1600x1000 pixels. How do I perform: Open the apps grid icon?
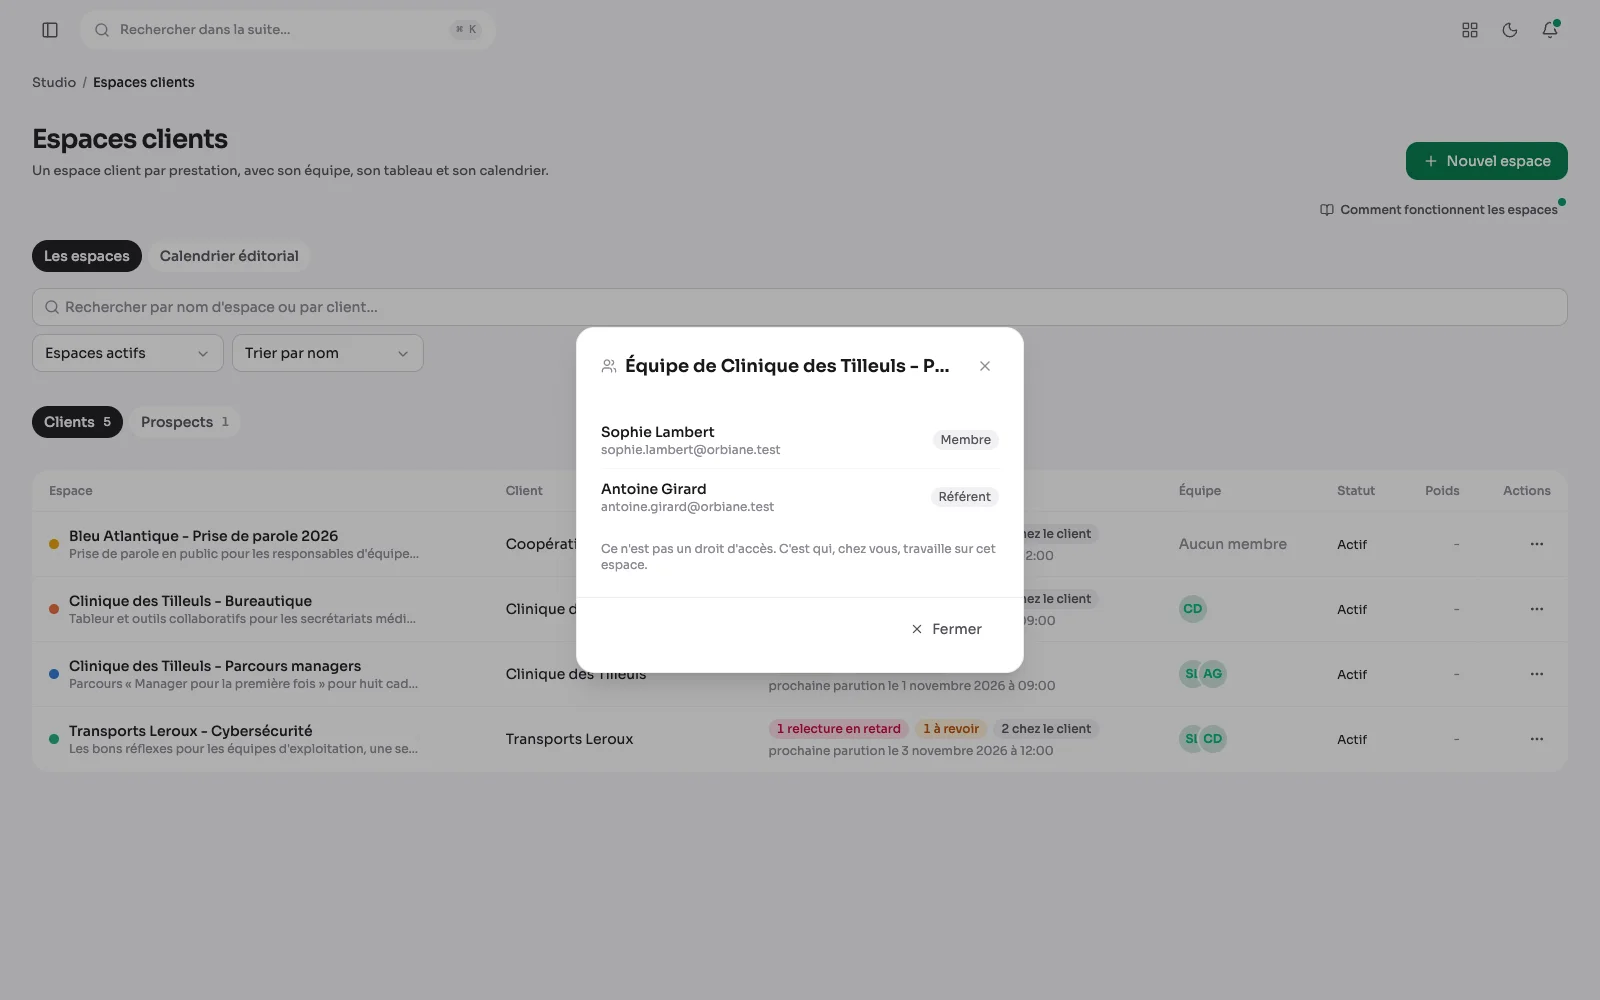point(1470,30)
